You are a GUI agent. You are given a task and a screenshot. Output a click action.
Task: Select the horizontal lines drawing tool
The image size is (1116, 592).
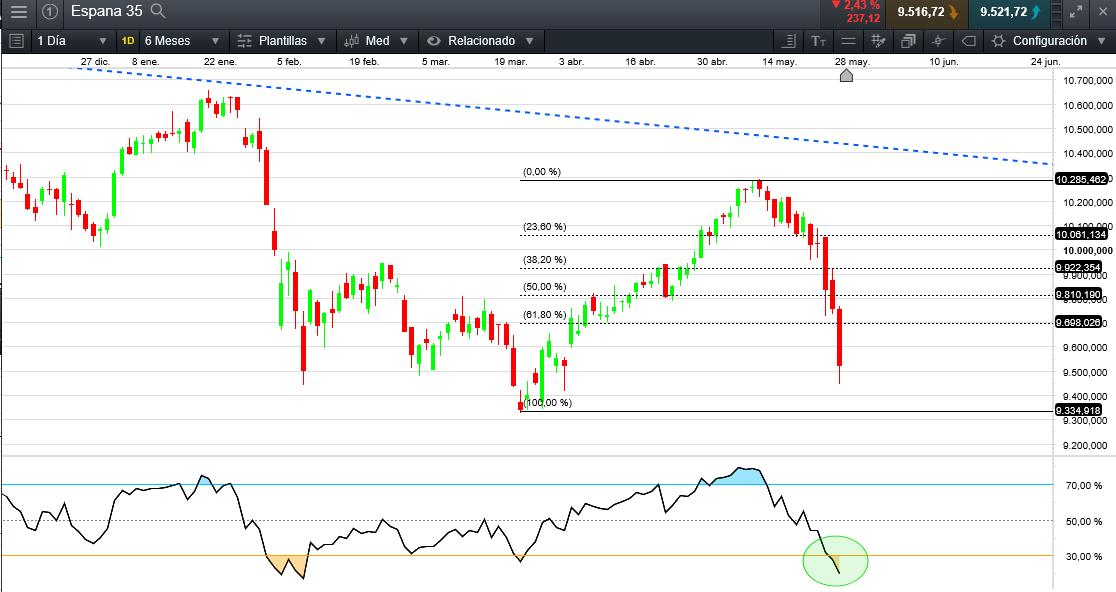(x=848, y=41)
